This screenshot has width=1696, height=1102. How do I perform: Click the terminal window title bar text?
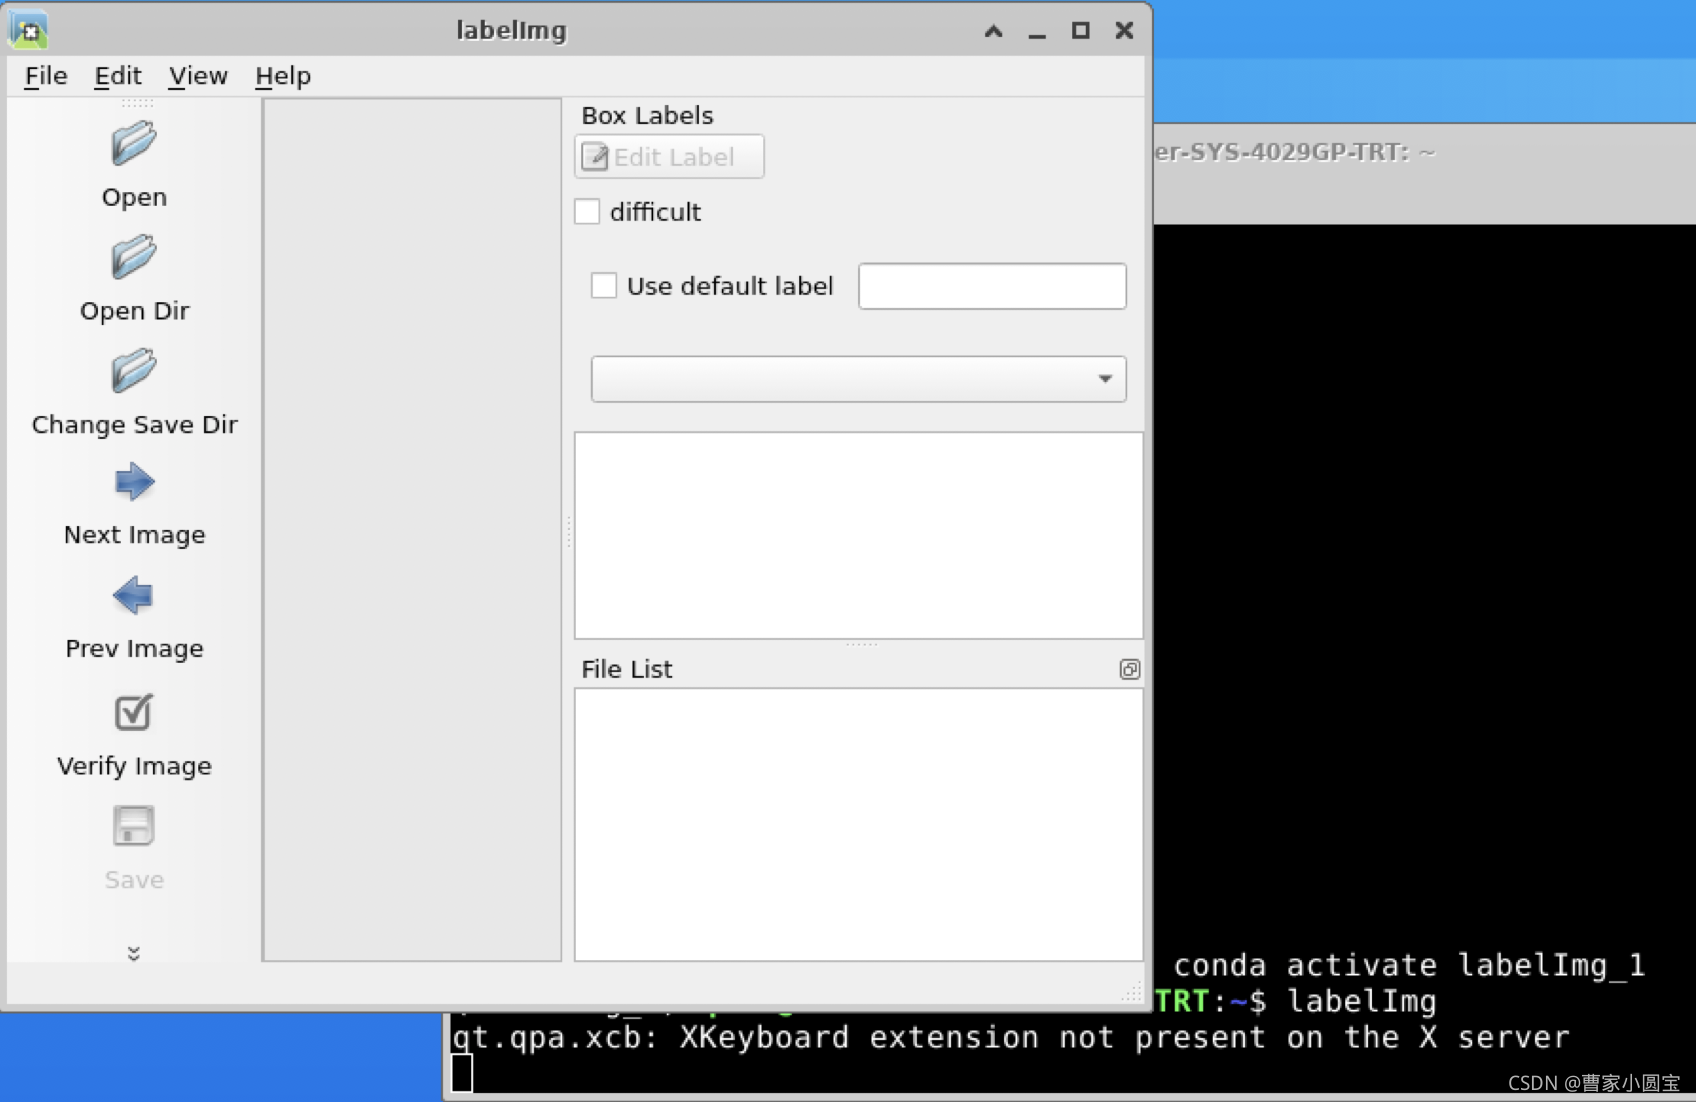pyautogui.click(x=1295, y=152)
